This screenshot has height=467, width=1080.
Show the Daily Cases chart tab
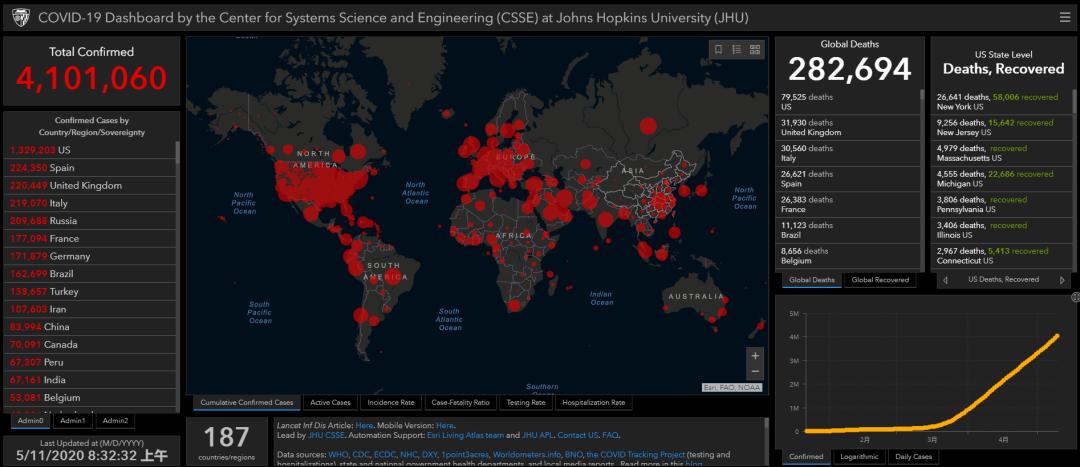point(913,457)
